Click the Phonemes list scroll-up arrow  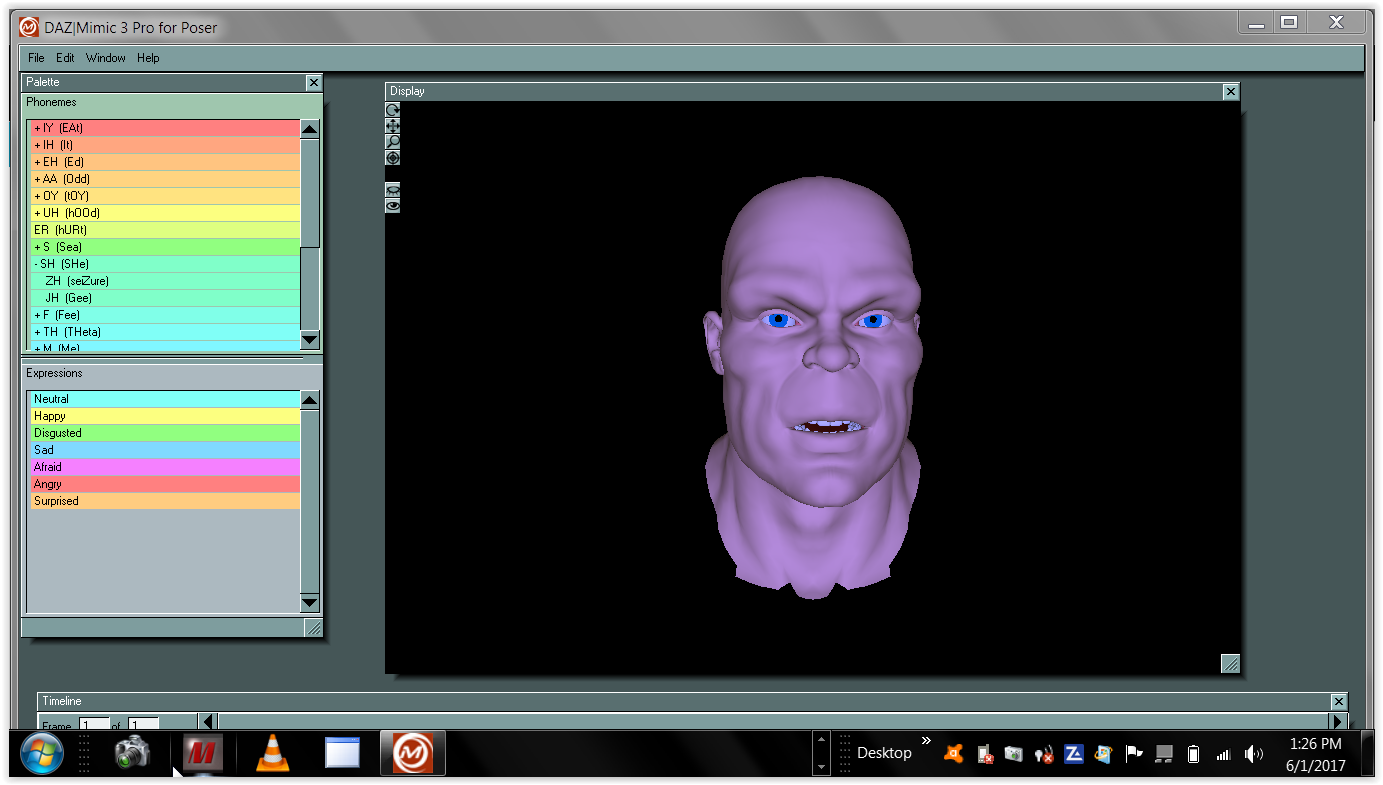tap(310, 129)
